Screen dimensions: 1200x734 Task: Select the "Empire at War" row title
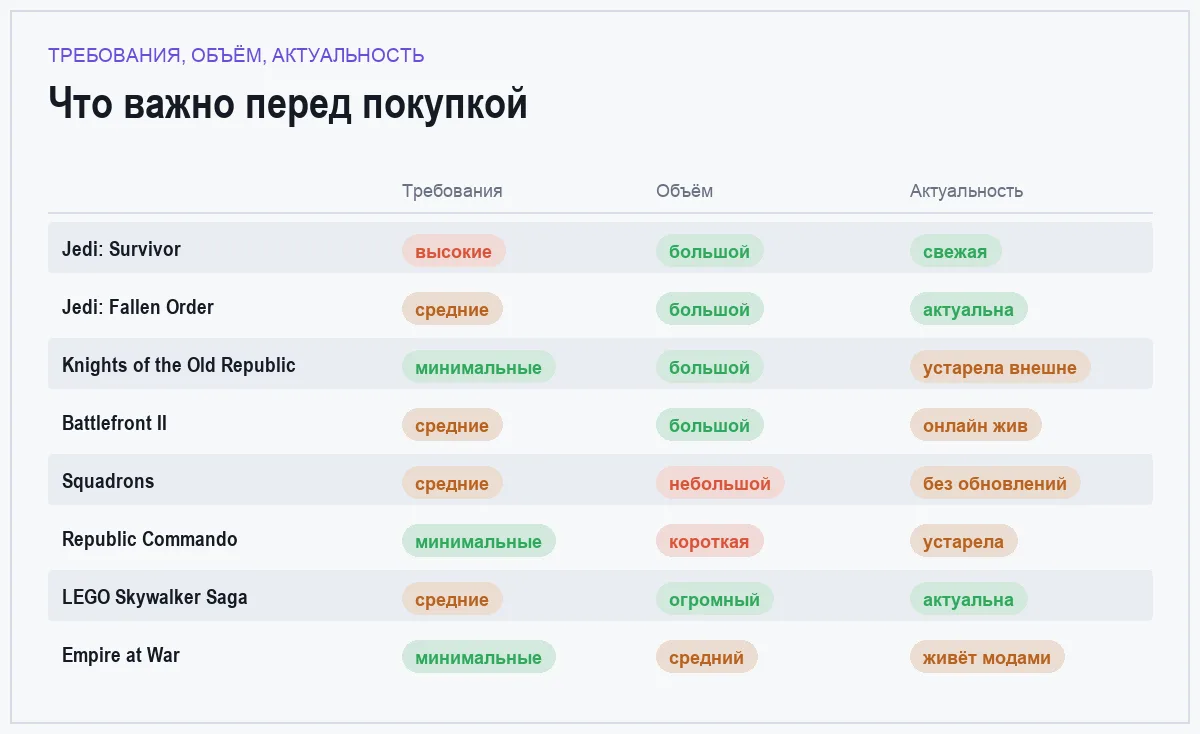coord(121,655)
